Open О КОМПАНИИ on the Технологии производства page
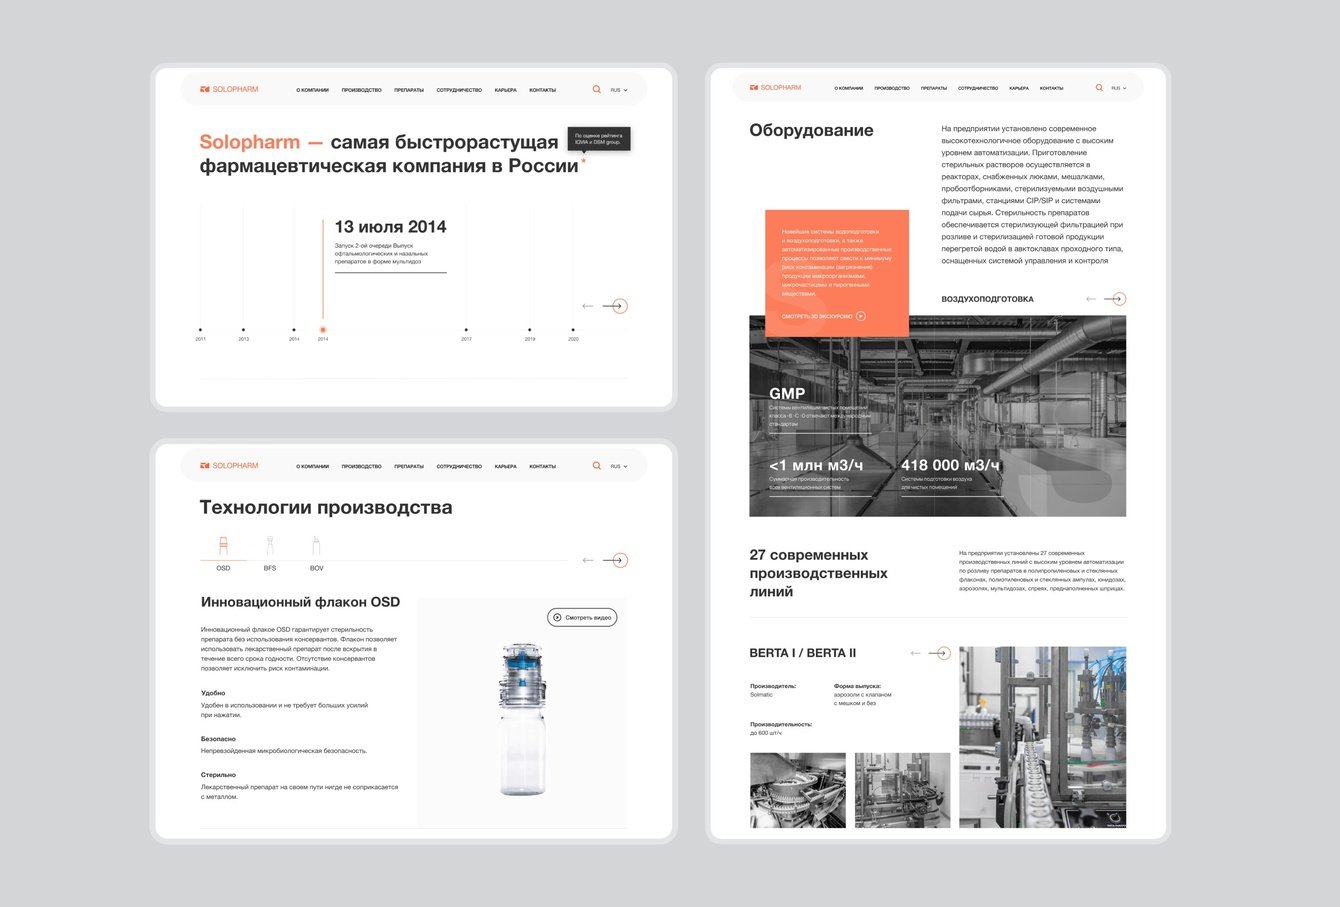 click(x=312, y=466)
